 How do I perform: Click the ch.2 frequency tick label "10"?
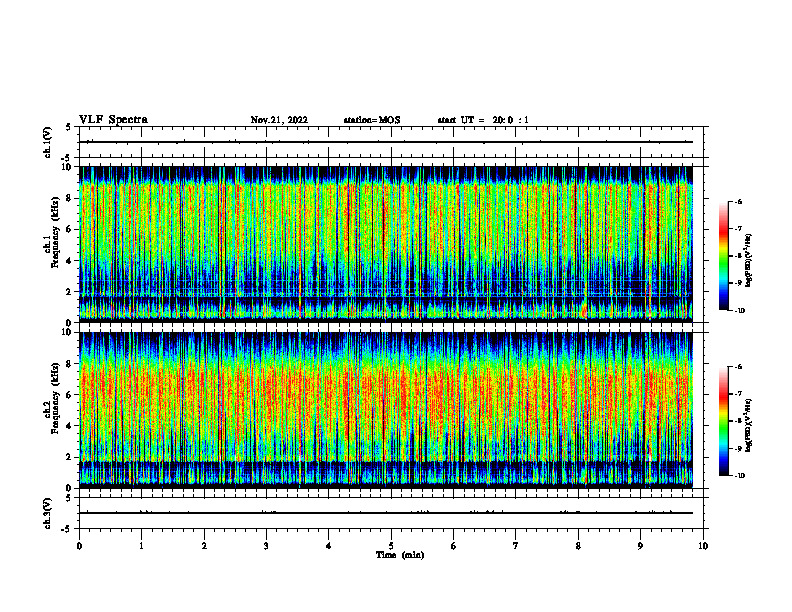pos(67,332)
